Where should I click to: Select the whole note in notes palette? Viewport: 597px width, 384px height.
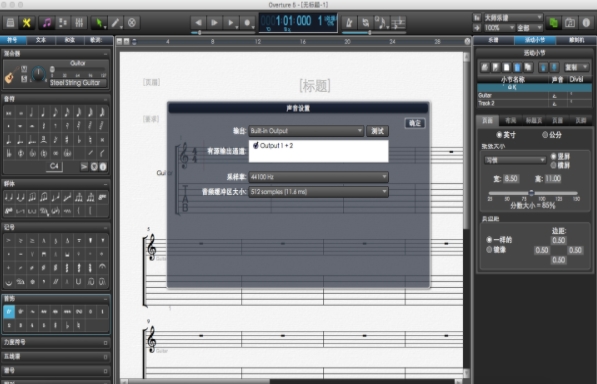pyautogui.click(x=21, y=113)
